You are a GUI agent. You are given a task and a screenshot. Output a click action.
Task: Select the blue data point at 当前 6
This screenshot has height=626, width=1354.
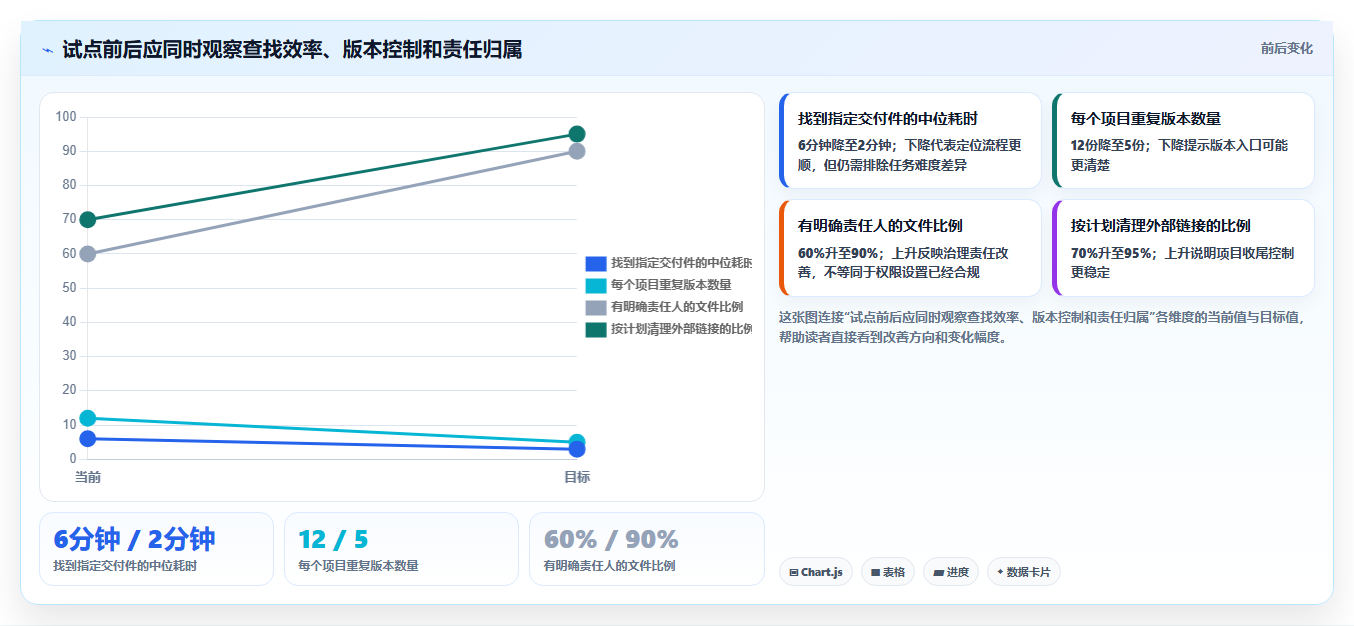[88, 439]
